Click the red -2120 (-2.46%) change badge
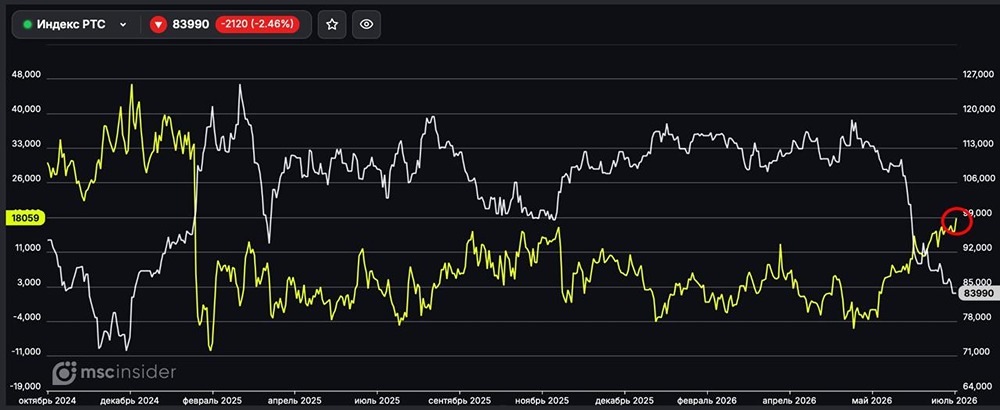The width and height of the screenshot is (1000, 410). pos(258,25)
